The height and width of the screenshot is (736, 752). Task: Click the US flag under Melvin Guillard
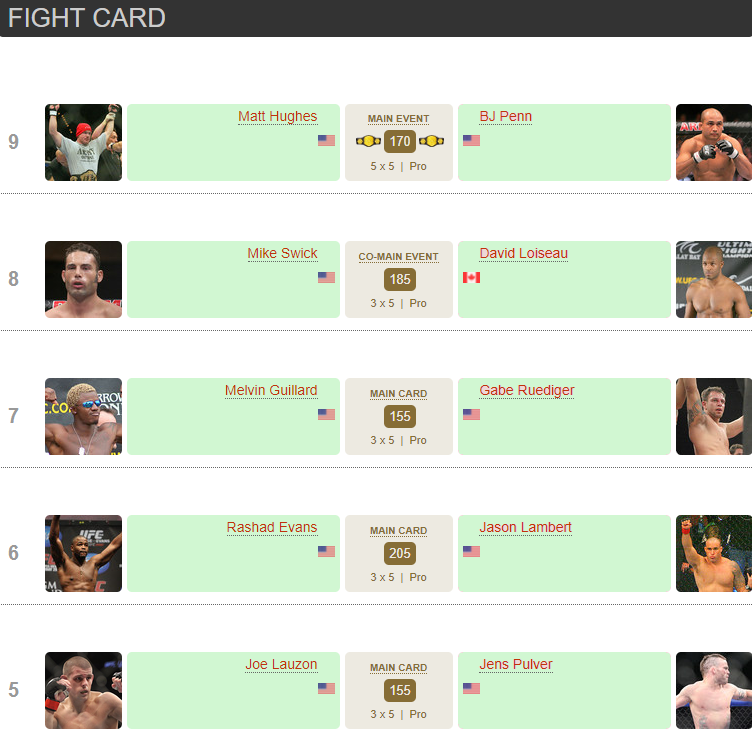tap(326, 414)
